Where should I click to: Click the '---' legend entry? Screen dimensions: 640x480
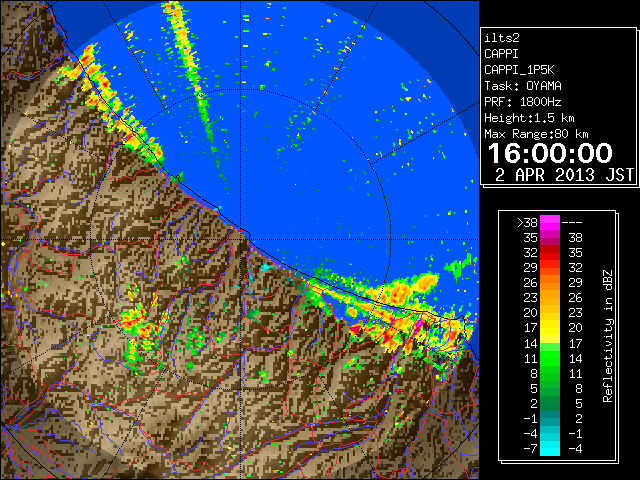[x=572, y=223]
